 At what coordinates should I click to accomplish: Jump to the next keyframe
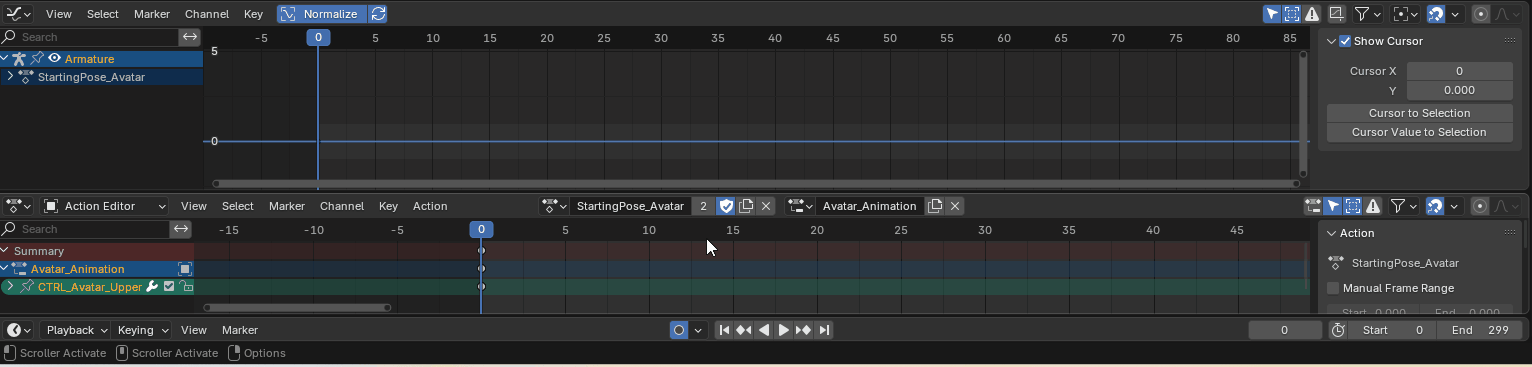coord(804,330)
